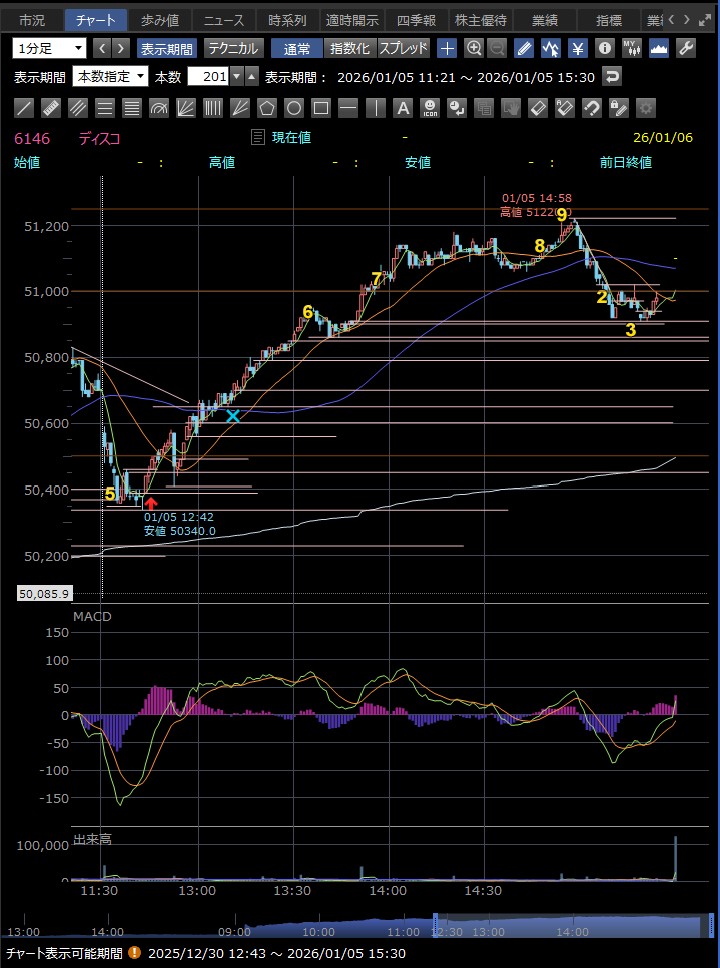Select the text annotation 'A' tool
The height and width of the screenshot is (968, 720).
[402, 108]
